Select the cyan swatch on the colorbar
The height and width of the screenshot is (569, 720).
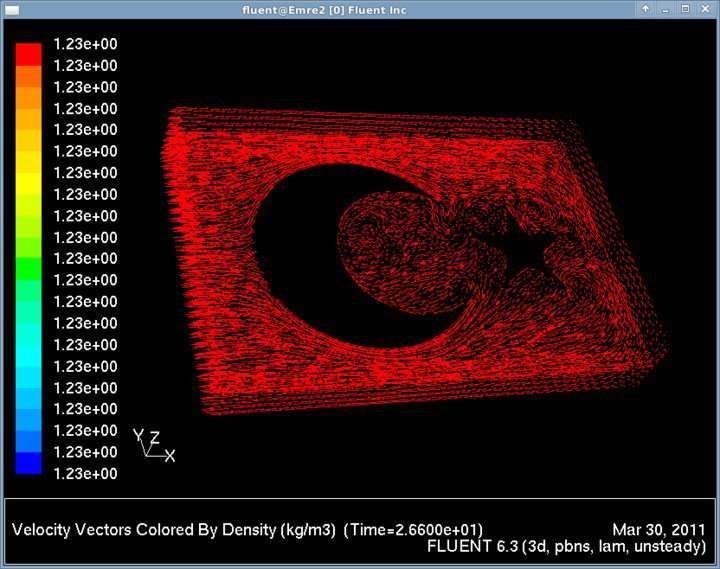click(28, 355)
